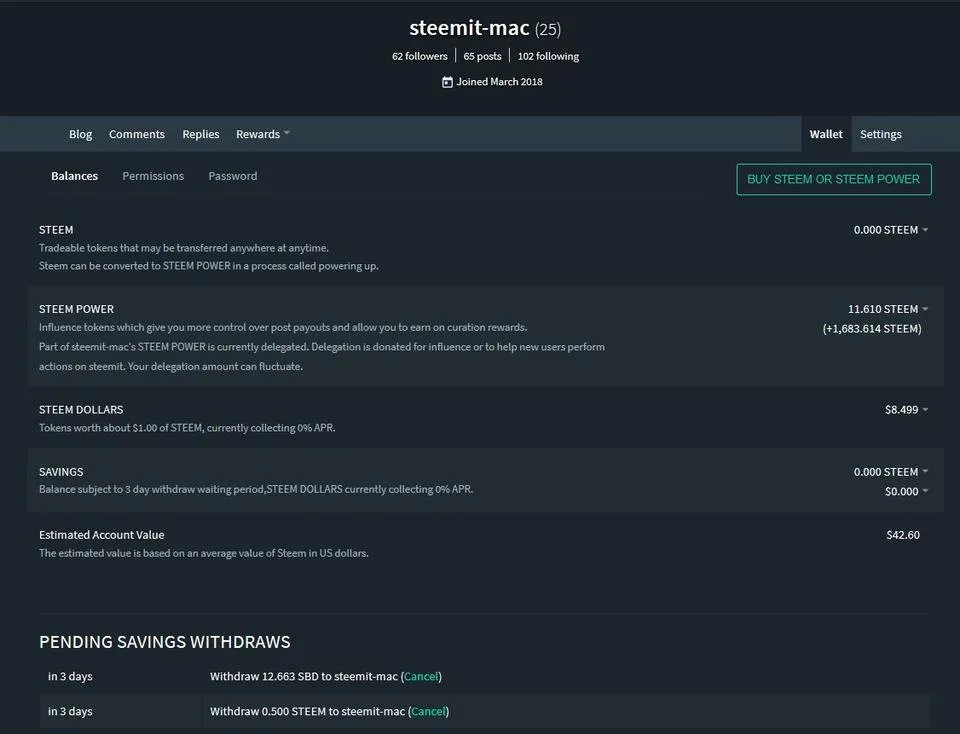Click the $42.60 estimated account value
Image resolution: width=960 pixels, height=734 pixels.
[x=903, y=535]
